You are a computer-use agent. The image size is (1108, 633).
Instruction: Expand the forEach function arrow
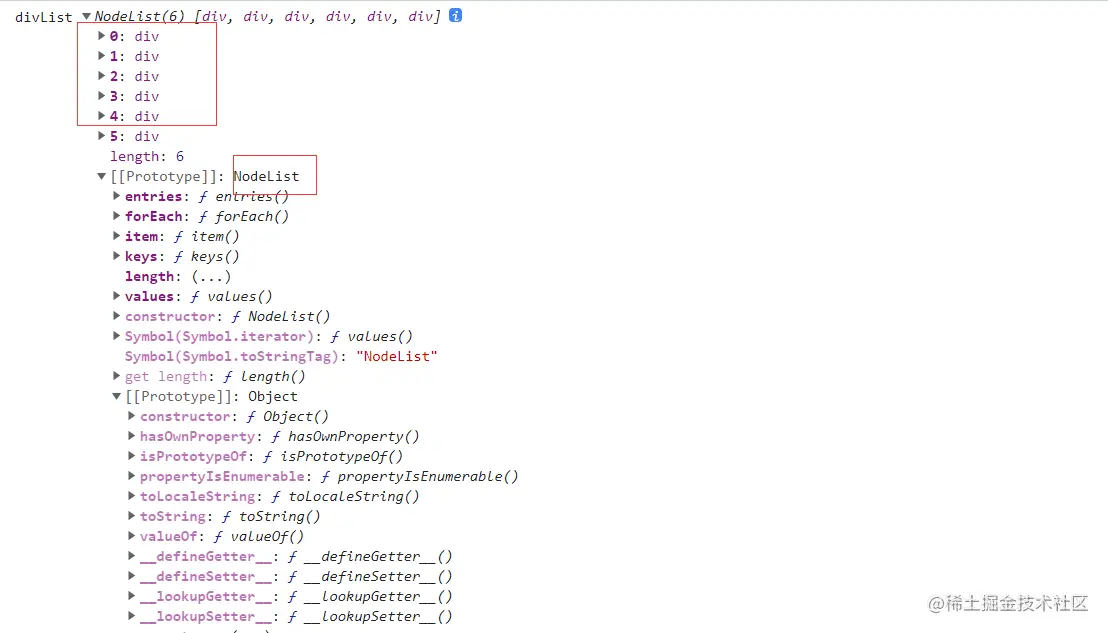[x=117, y=215]
